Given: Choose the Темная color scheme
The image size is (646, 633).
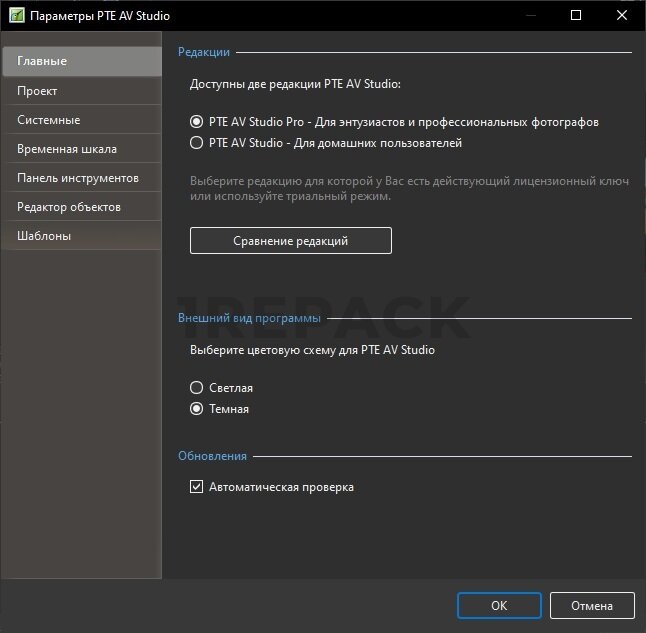Looking at the screenshot, I should 197,409.
